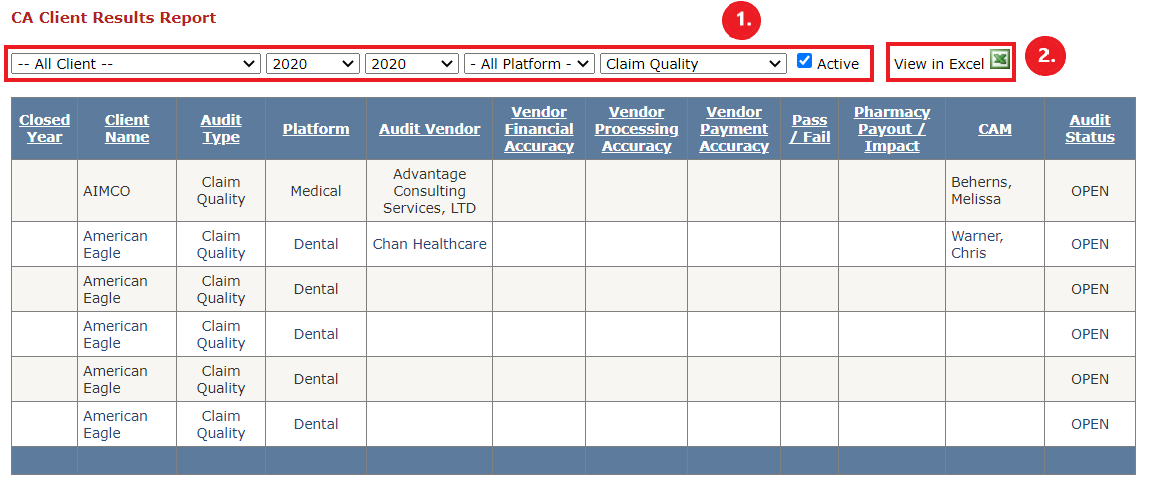
Task: Uncheck the Active checkbox
Action: coord(804,61)
